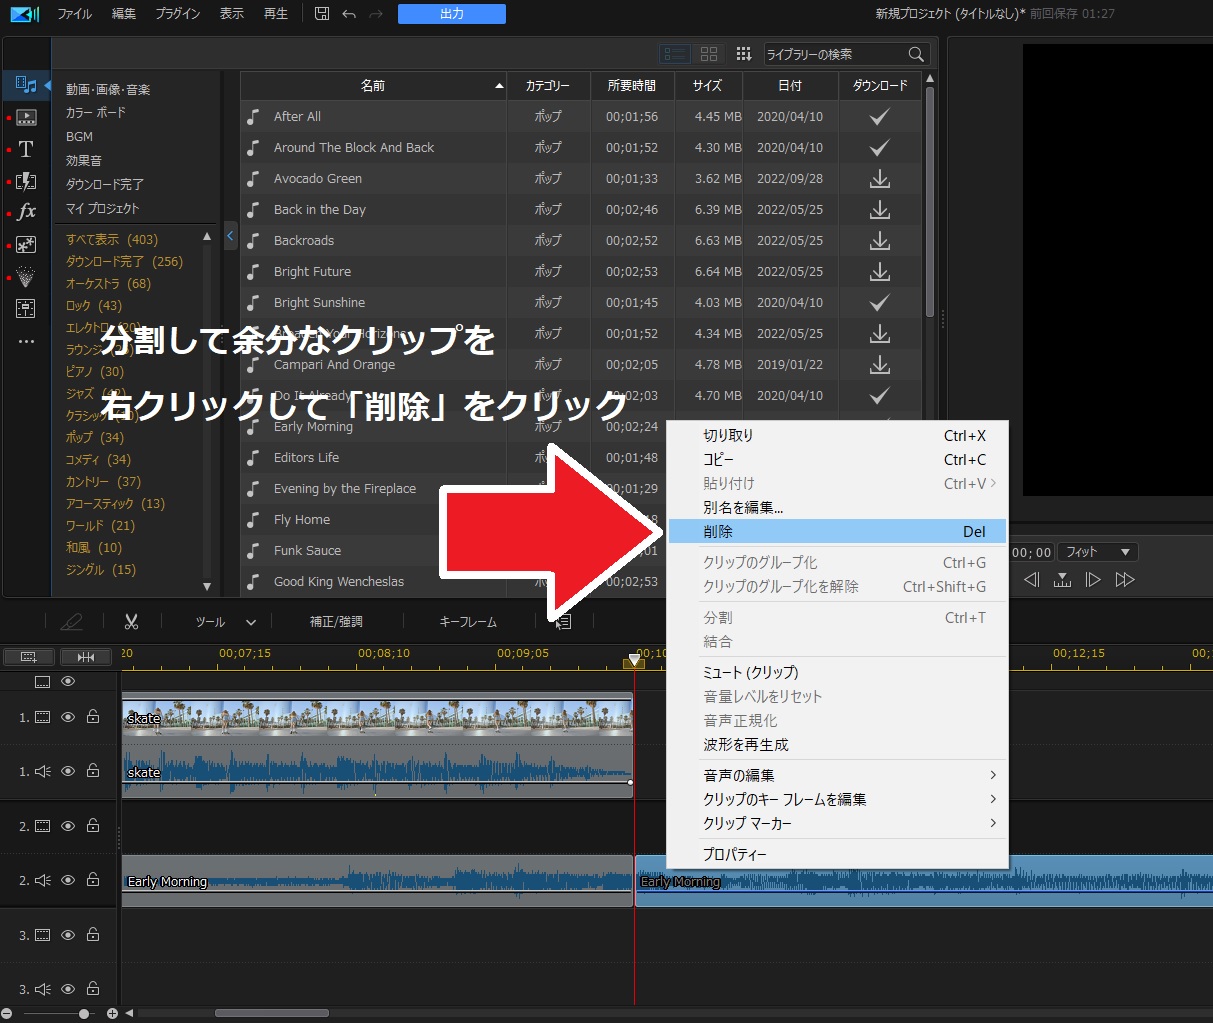Toggle visibility of video track 2

point(68,826)
